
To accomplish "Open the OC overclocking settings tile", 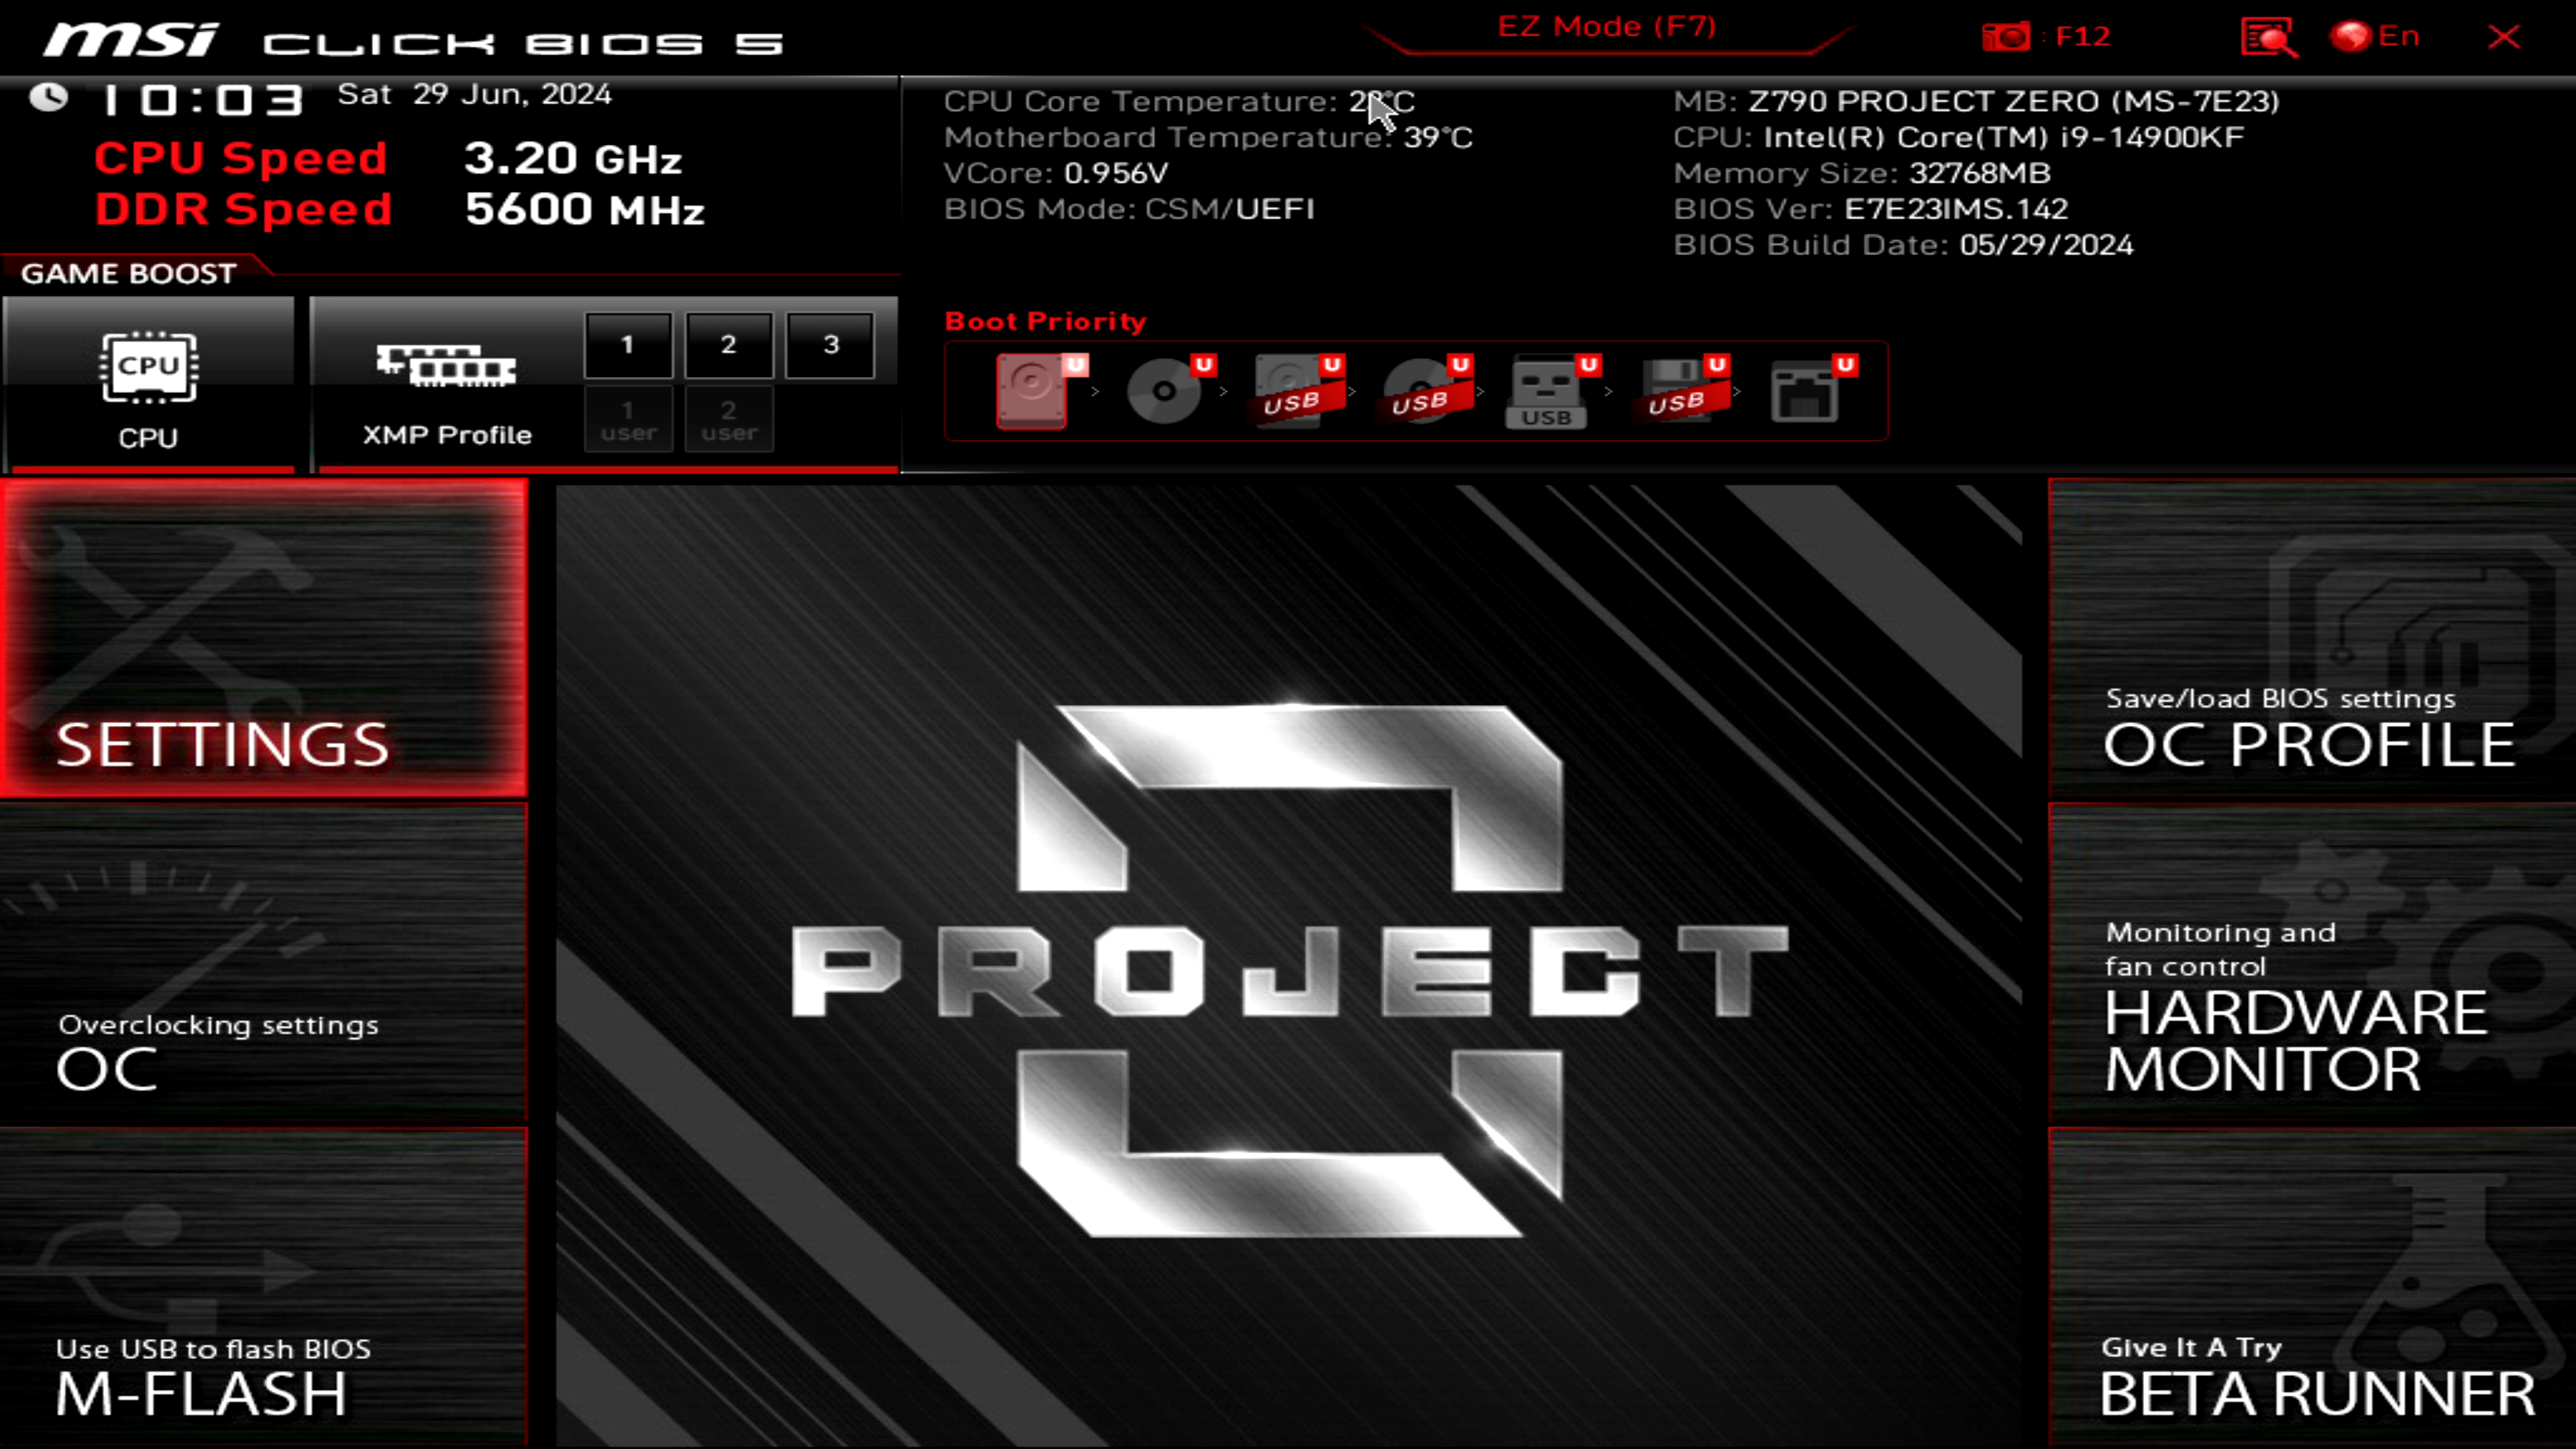I will (x=263, y=963).
